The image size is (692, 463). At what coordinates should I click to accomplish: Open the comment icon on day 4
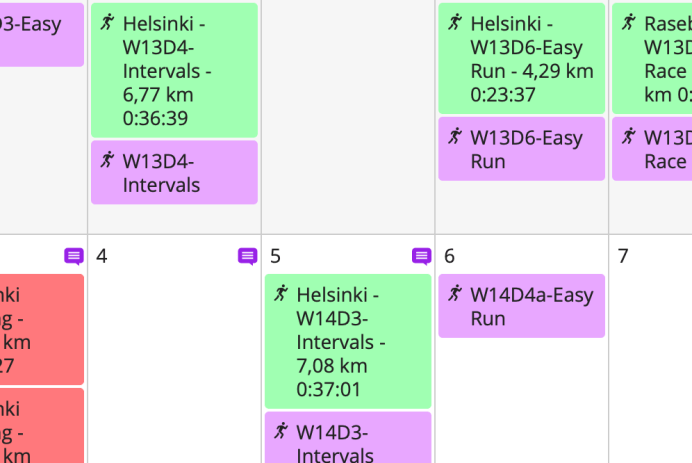pos(248,257)
